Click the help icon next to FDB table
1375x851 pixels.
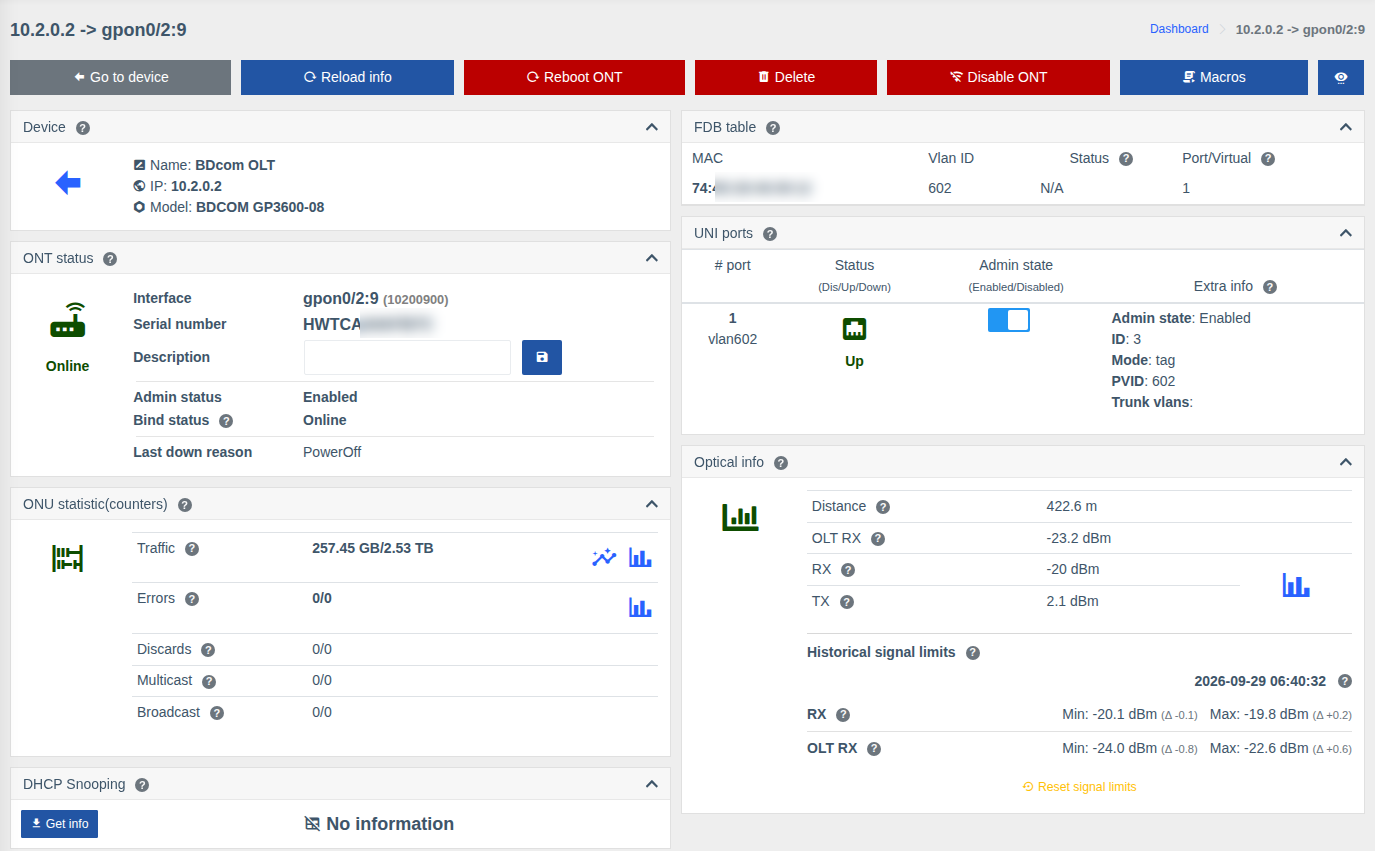773,128
